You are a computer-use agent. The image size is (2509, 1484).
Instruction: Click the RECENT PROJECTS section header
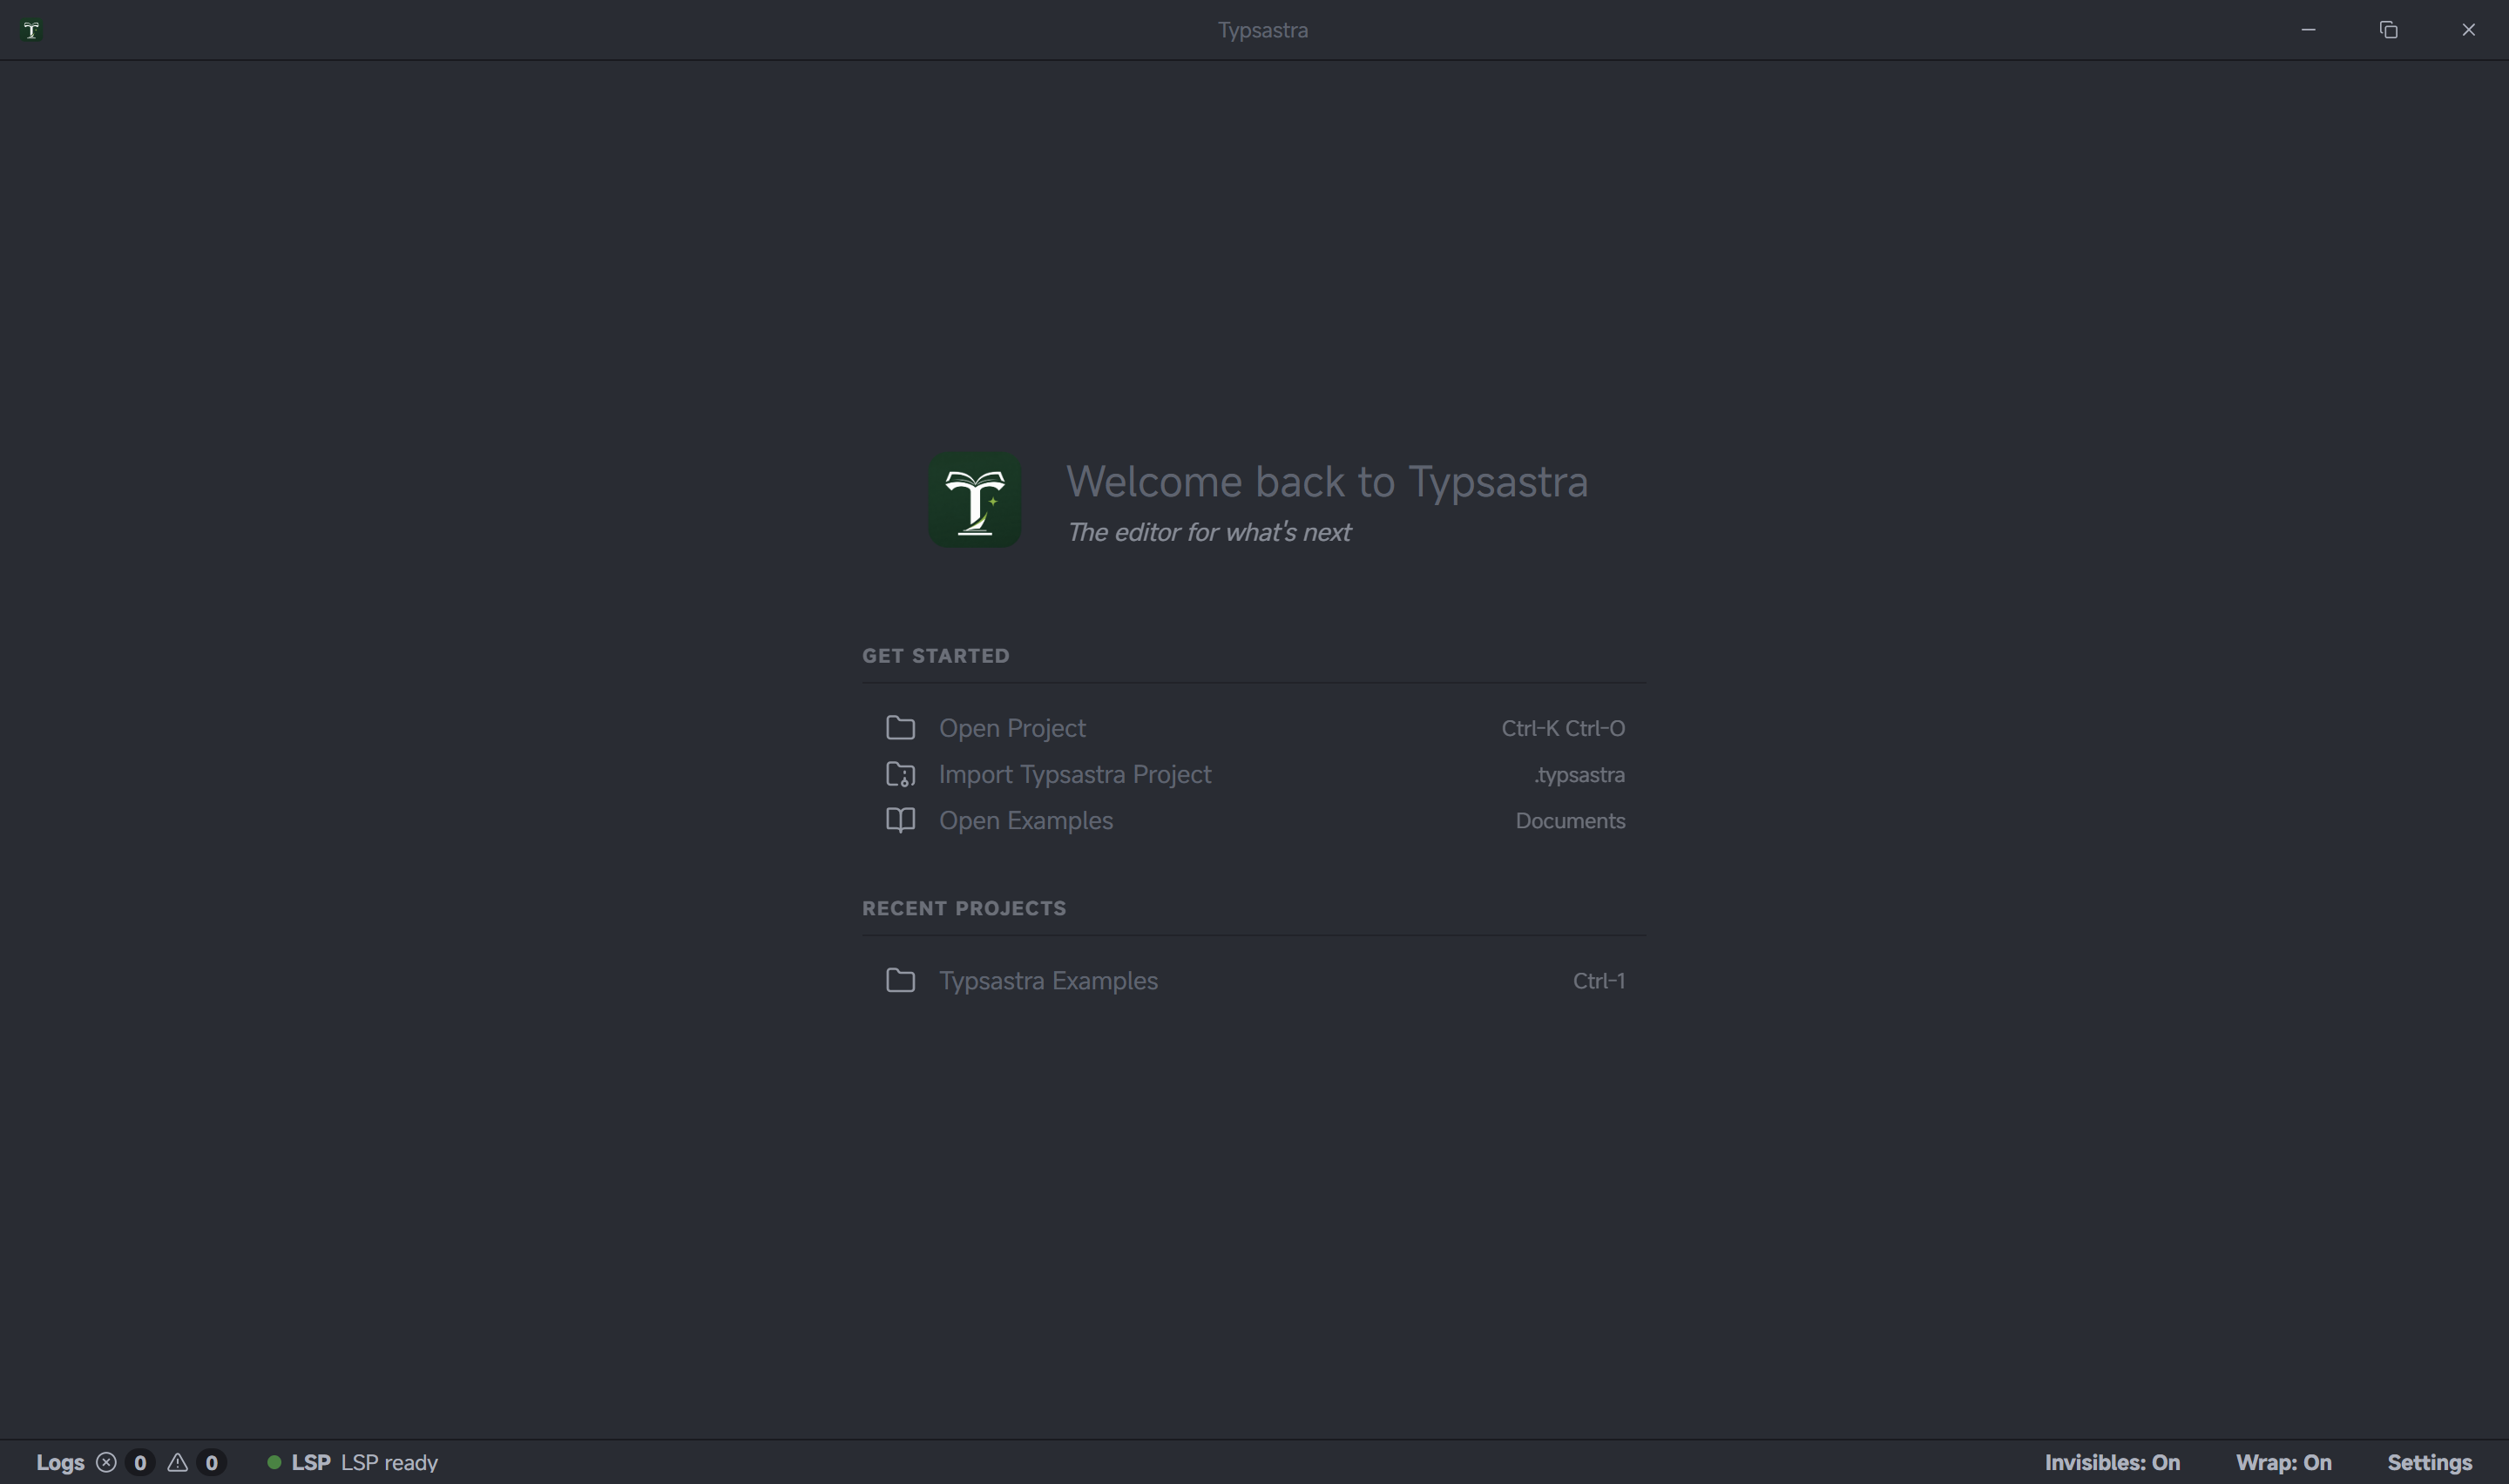(964, 908)
